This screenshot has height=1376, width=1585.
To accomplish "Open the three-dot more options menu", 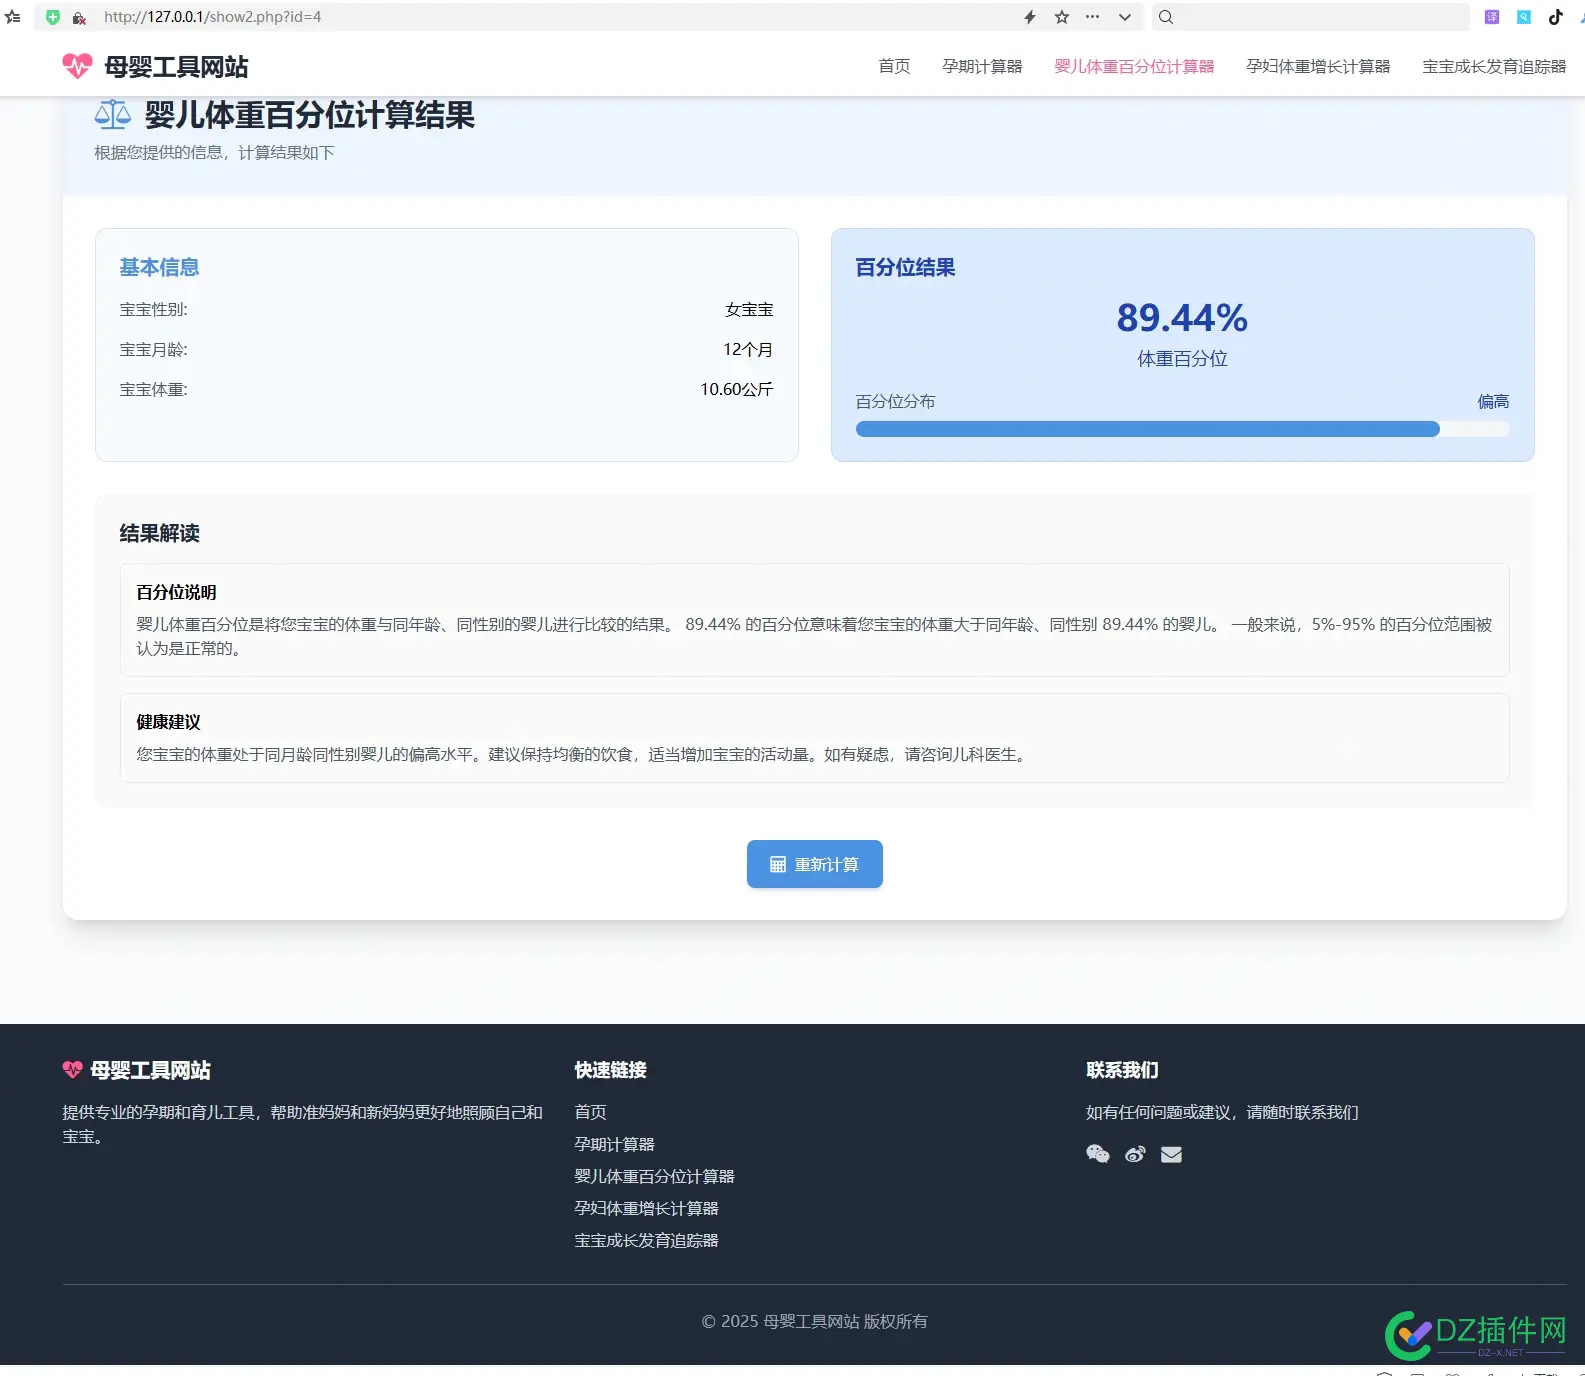I will click(1093, 17).
